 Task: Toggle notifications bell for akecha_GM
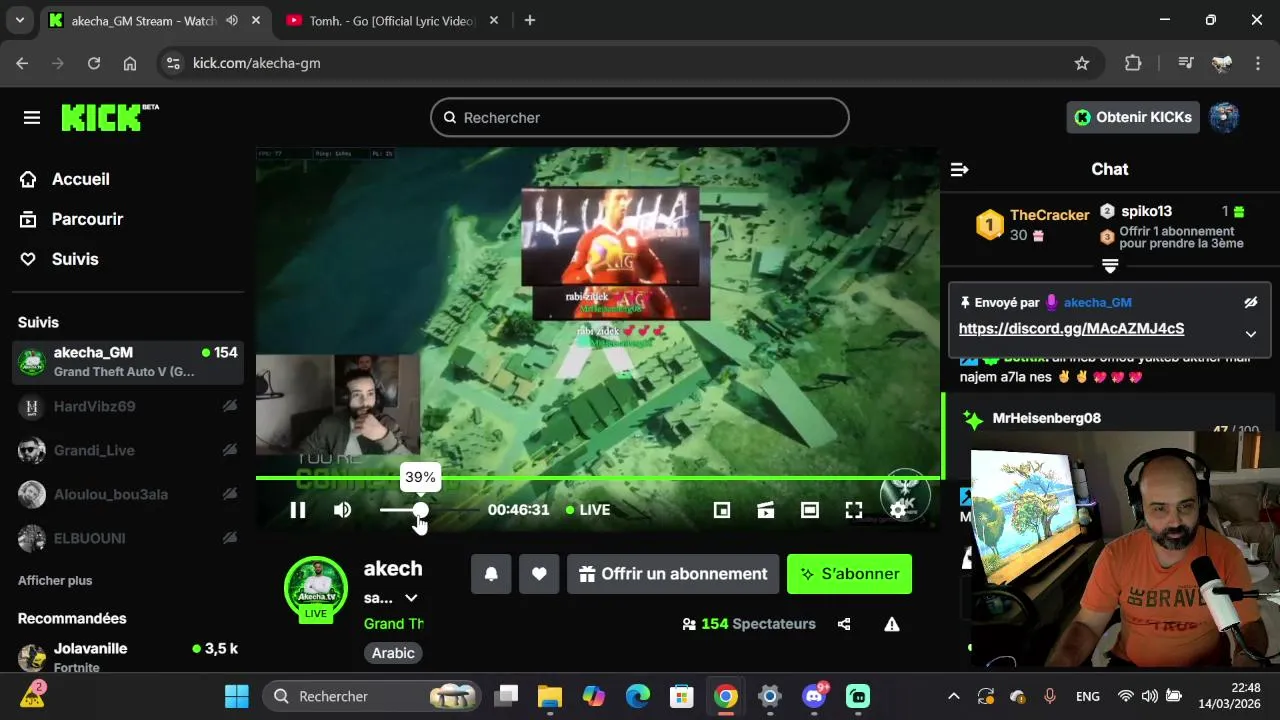[x=491, y=574]
